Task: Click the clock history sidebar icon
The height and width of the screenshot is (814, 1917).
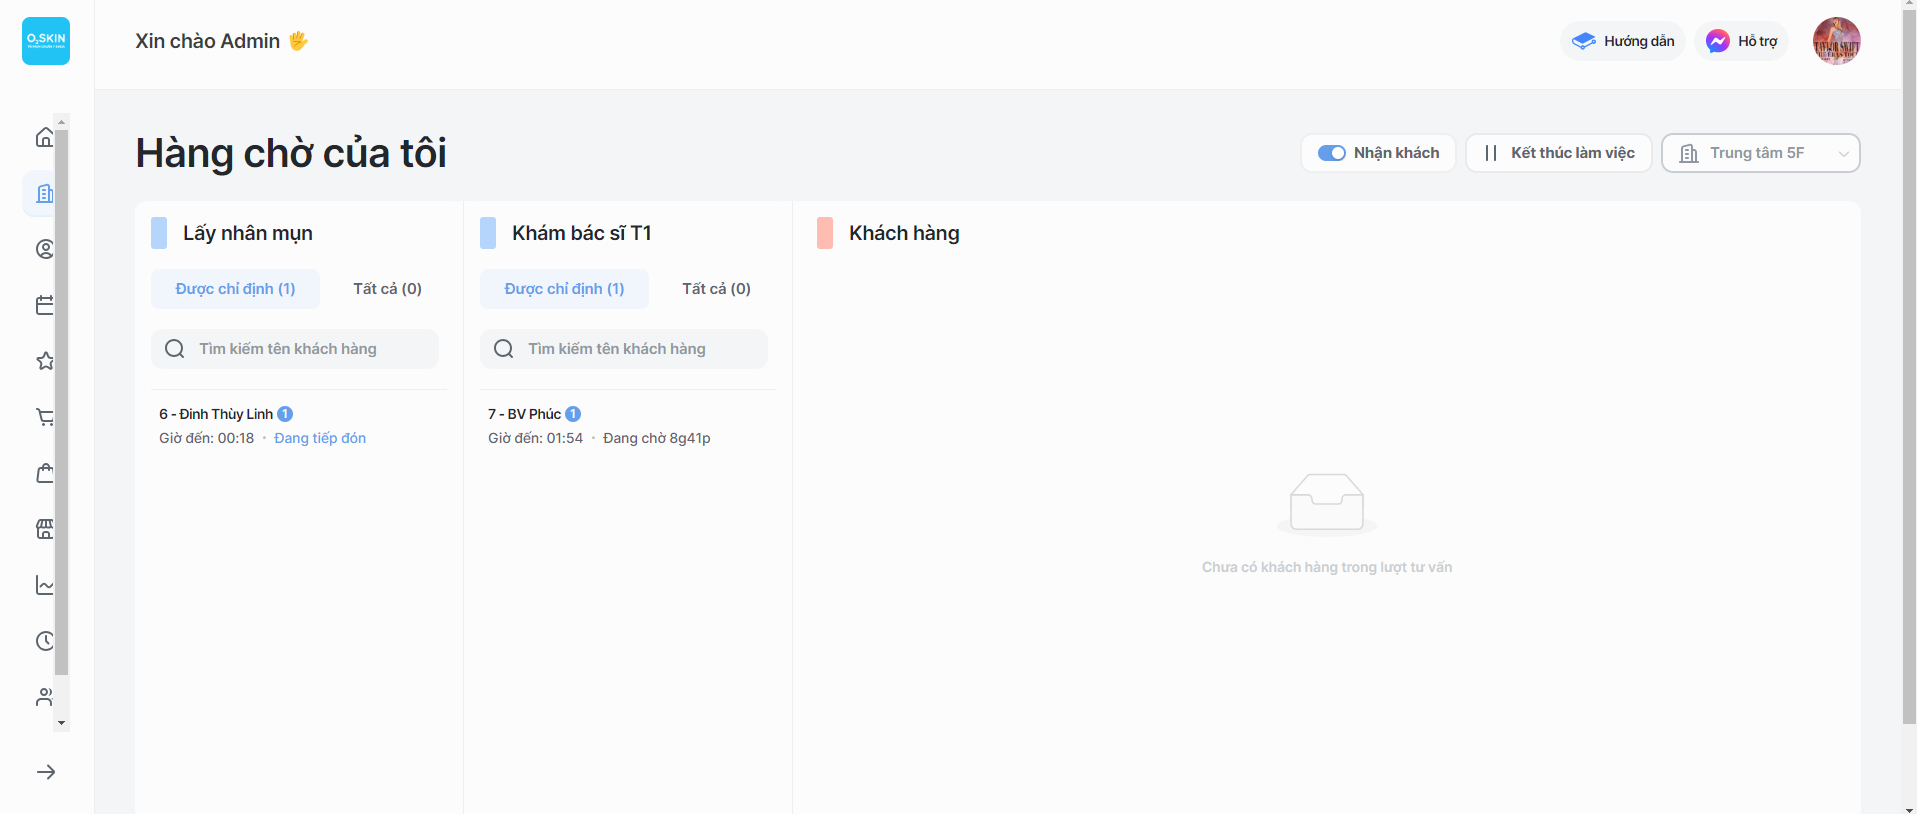Action: (x=45, y=641)
